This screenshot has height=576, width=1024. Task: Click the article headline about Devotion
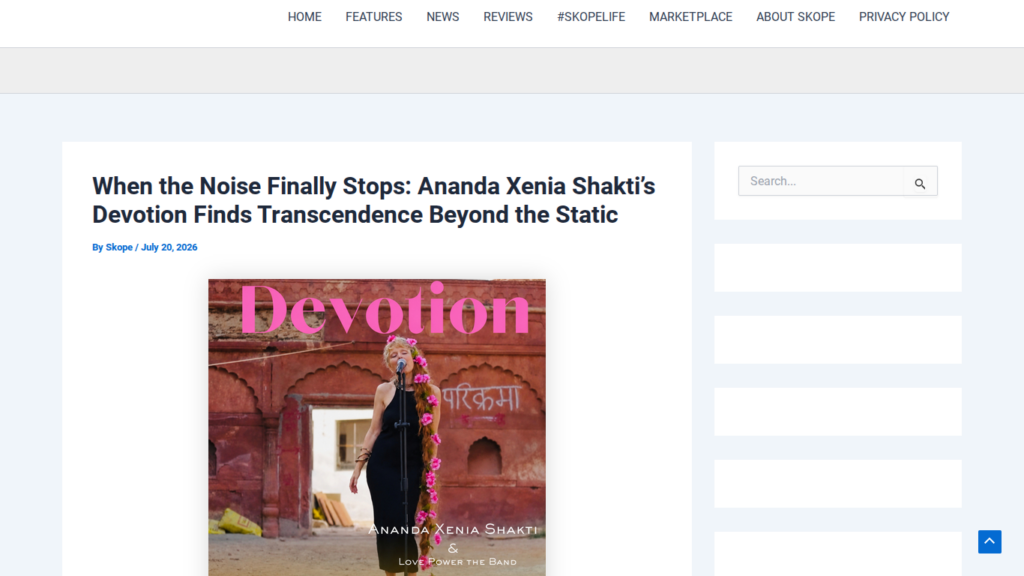[374, 200]
